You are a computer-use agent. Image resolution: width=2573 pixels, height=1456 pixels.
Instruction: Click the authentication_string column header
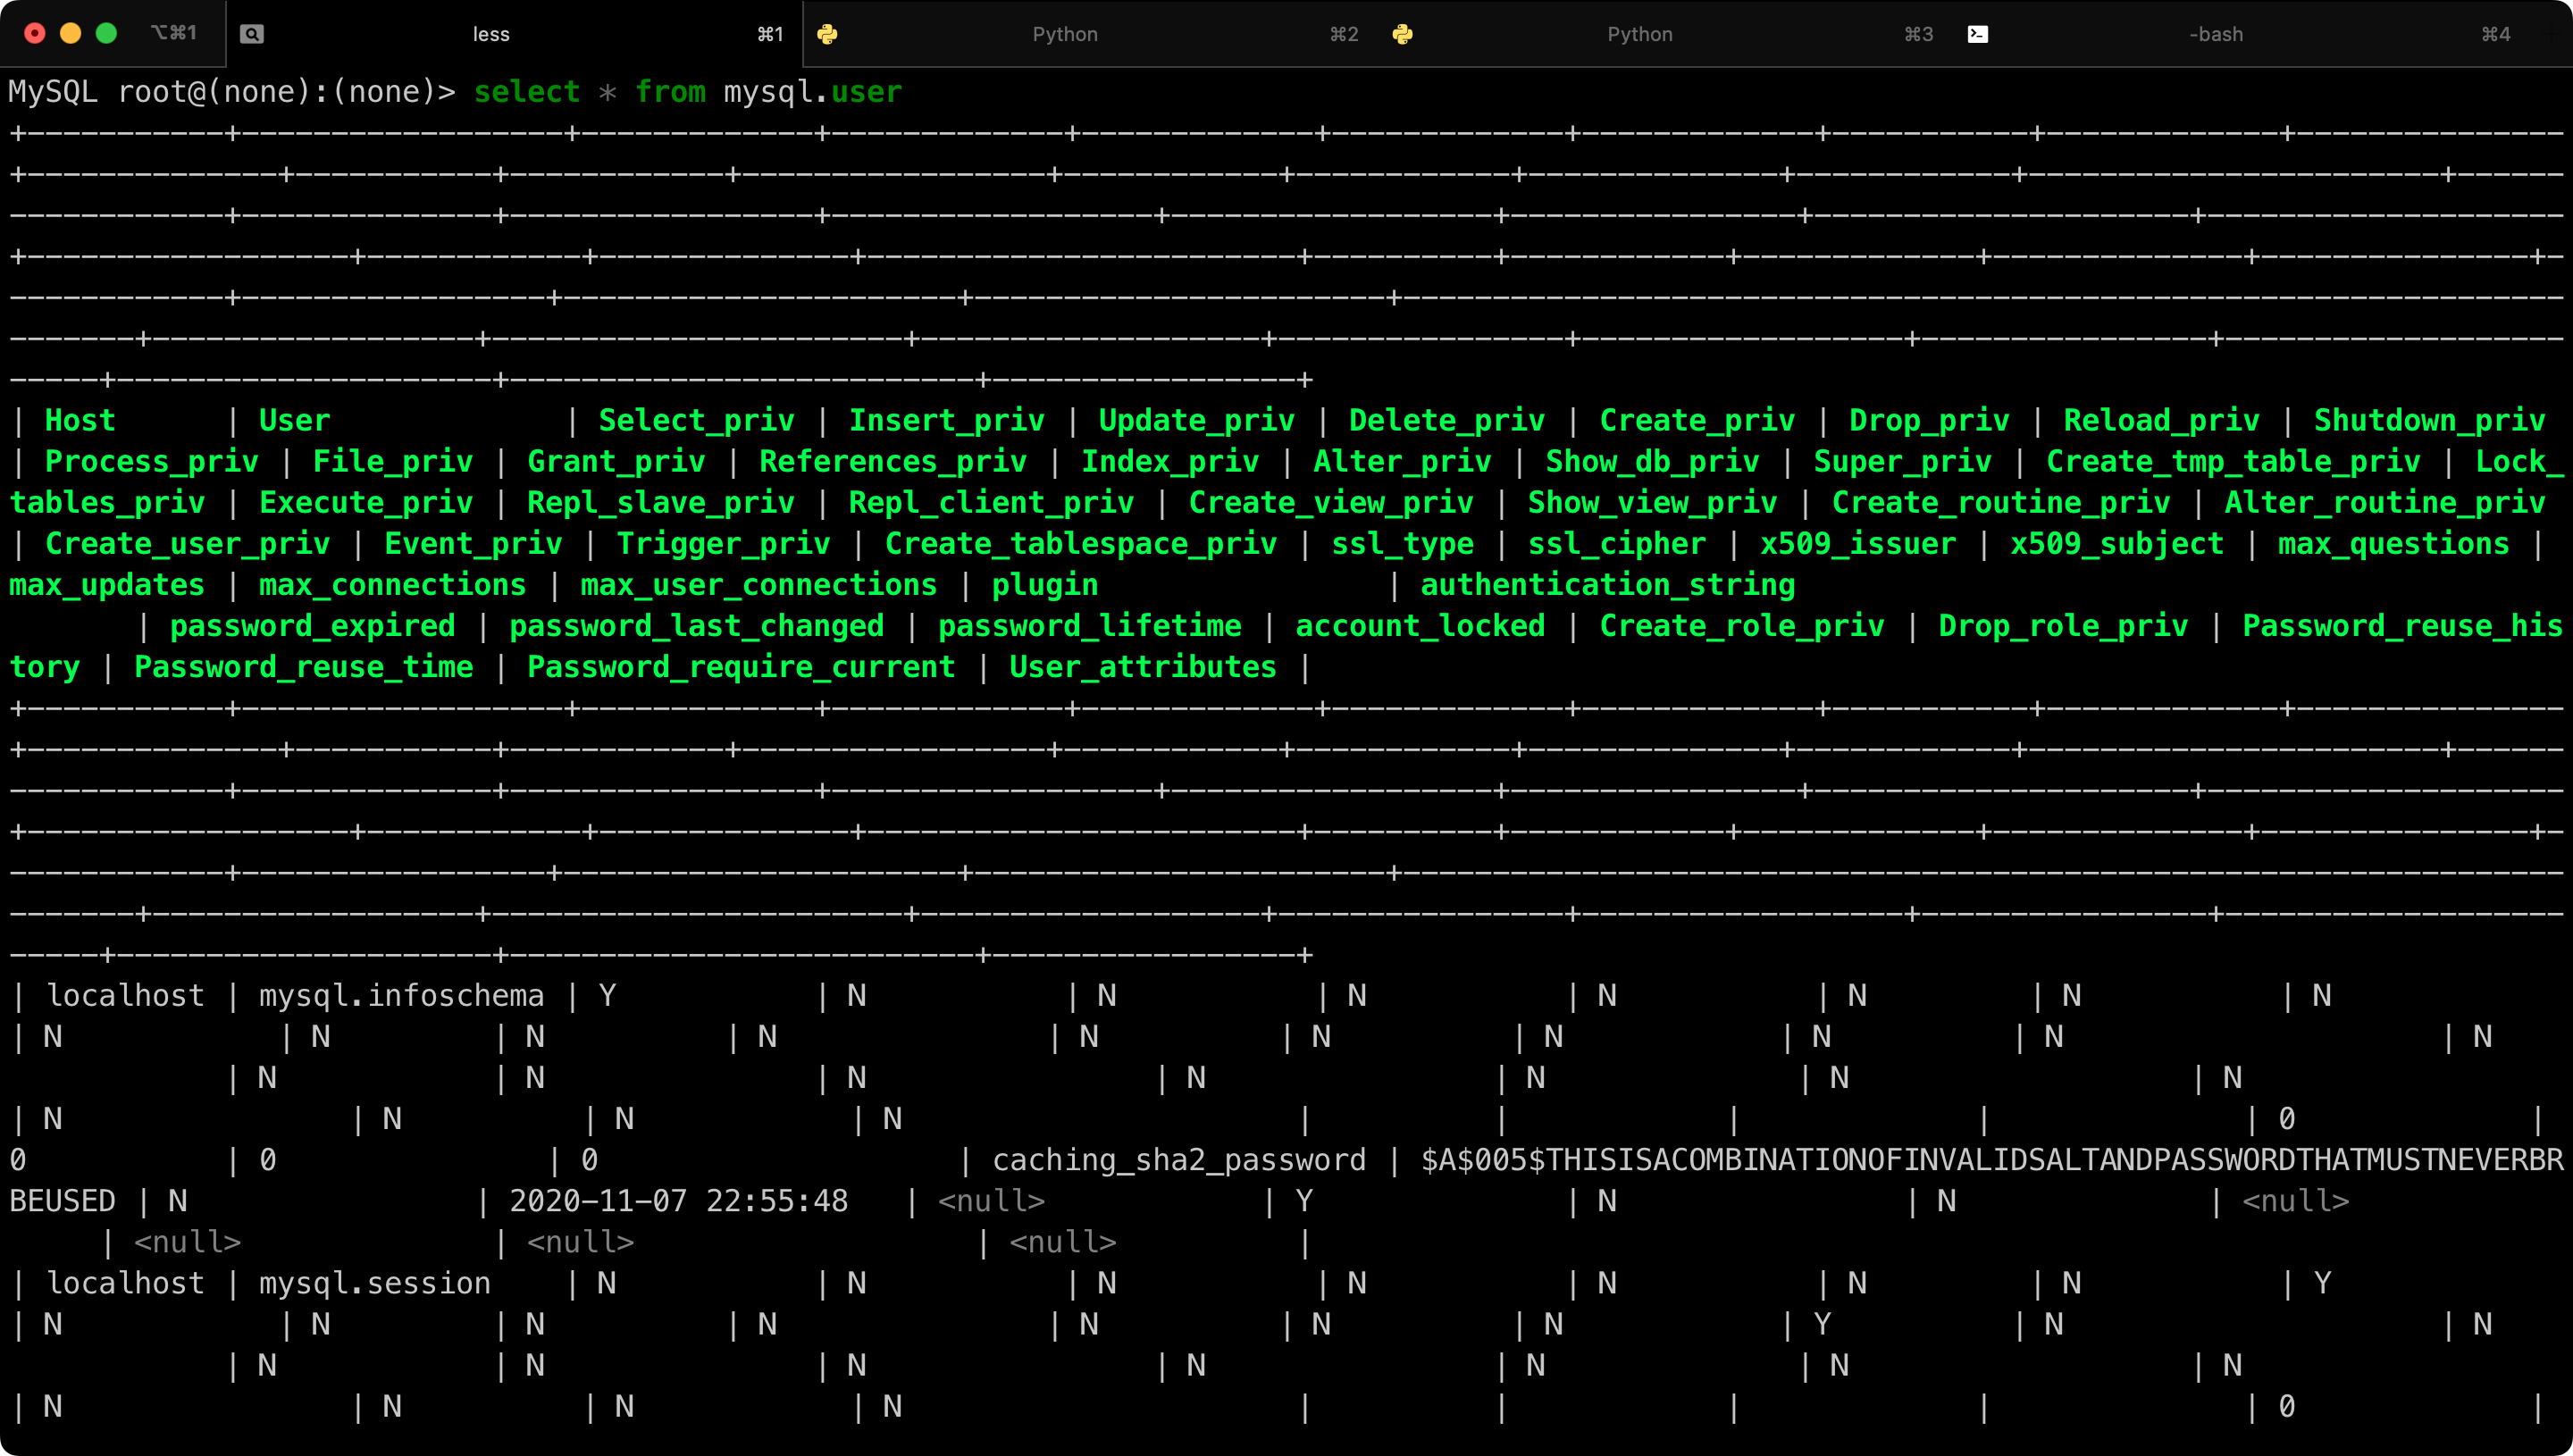click(1607, 585)
